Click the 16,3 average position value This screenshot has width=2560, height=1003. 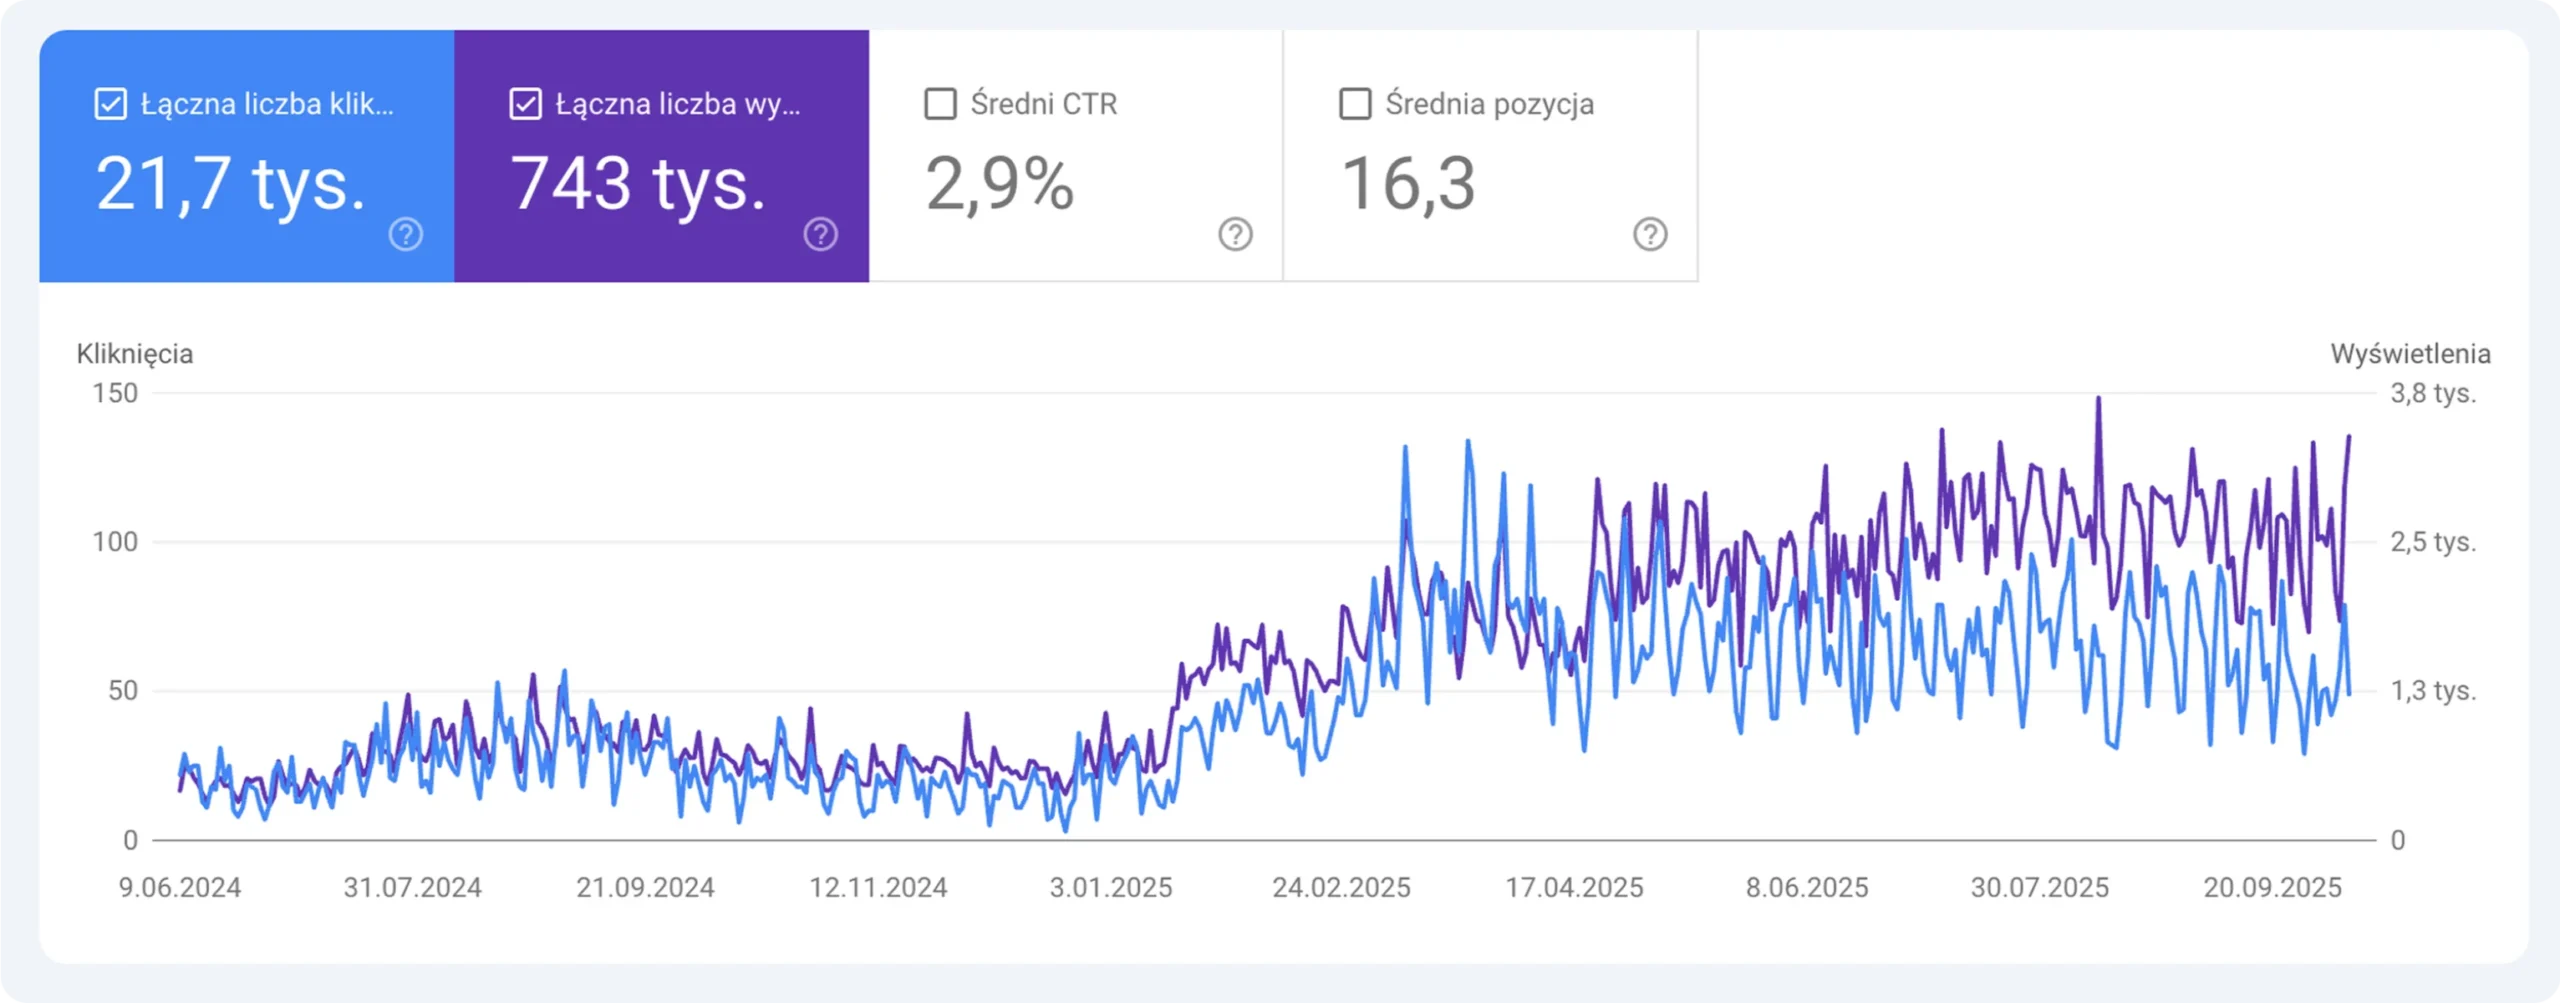tap(1407, 184)
